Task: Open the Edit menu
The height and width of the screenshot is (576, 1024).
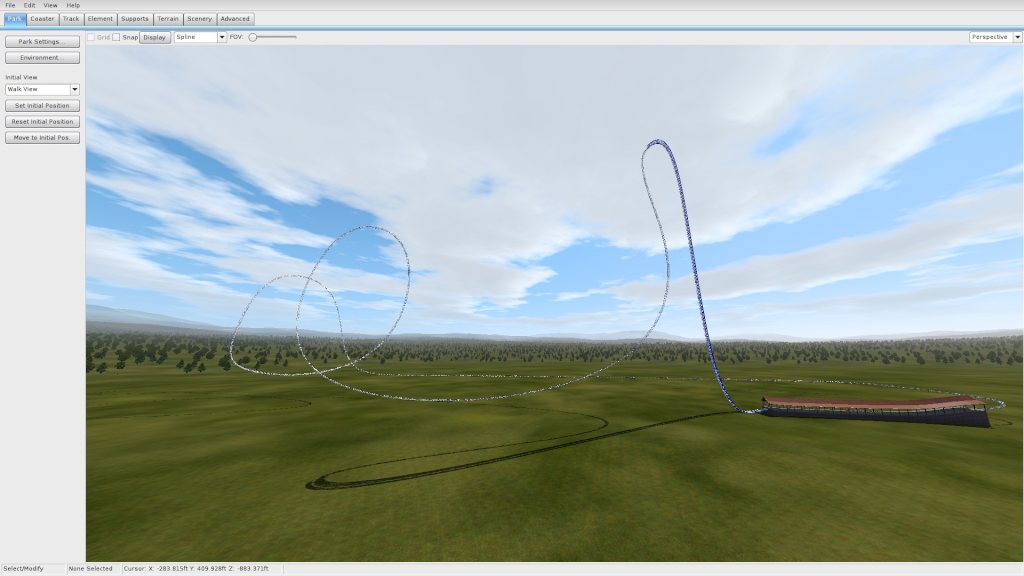Action: (29, 5)
